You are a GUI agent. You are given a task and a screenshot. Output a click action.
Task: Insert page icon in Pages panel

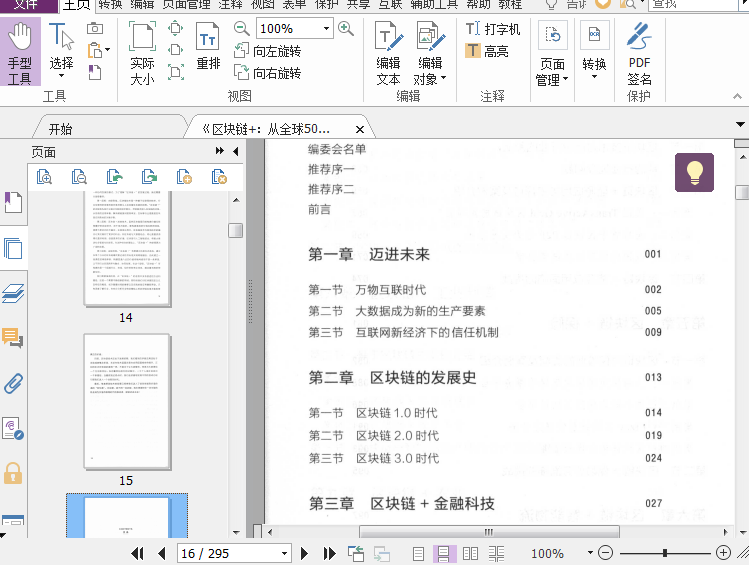pos(184,177)
